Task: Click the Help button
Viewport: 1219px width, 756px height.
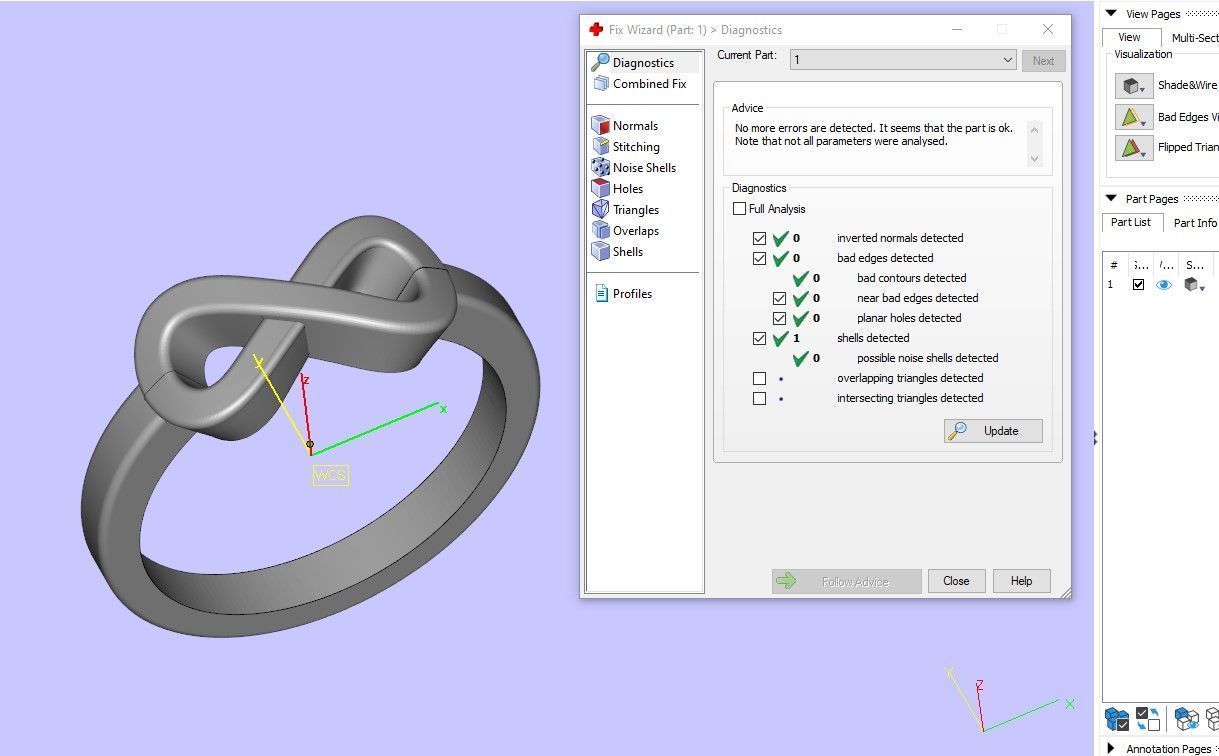Action: [x=1021, y=581]
